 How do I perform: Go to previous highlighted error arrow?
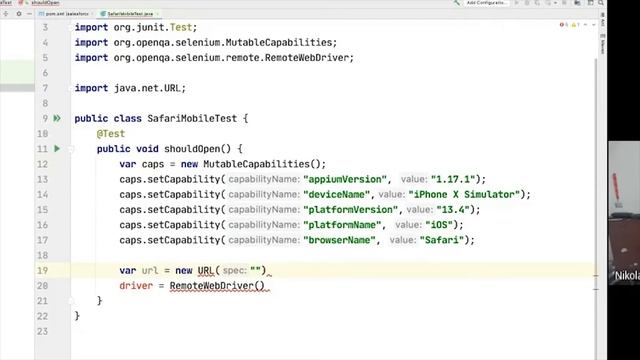pos(585,25)
